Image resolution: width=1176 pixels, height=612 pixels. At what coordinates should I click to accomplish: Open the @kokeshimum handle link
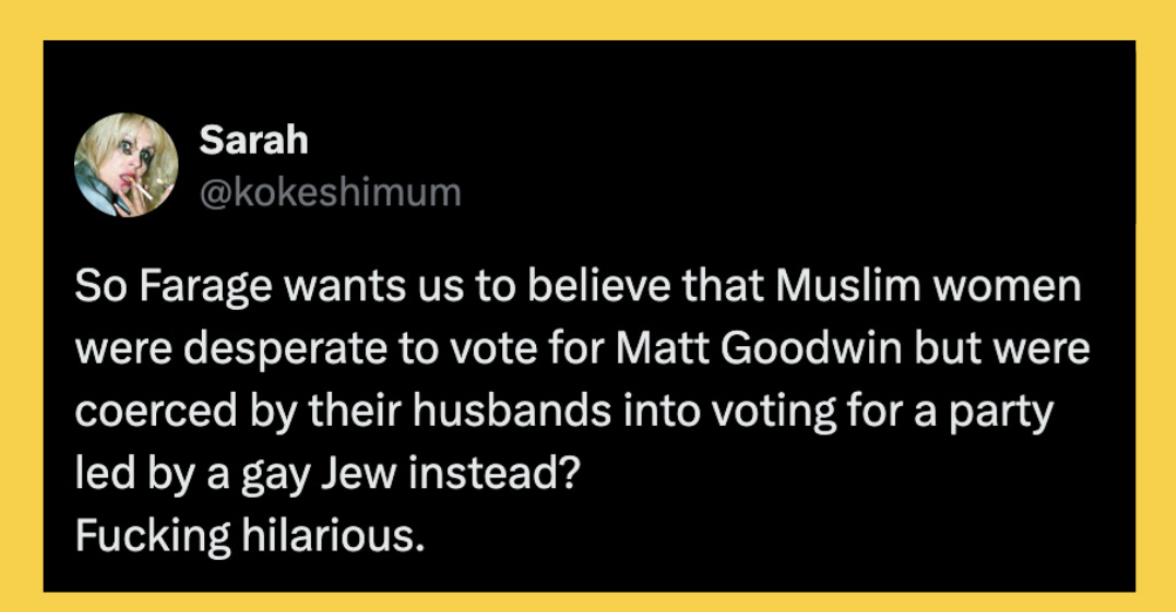pos(330,190)
